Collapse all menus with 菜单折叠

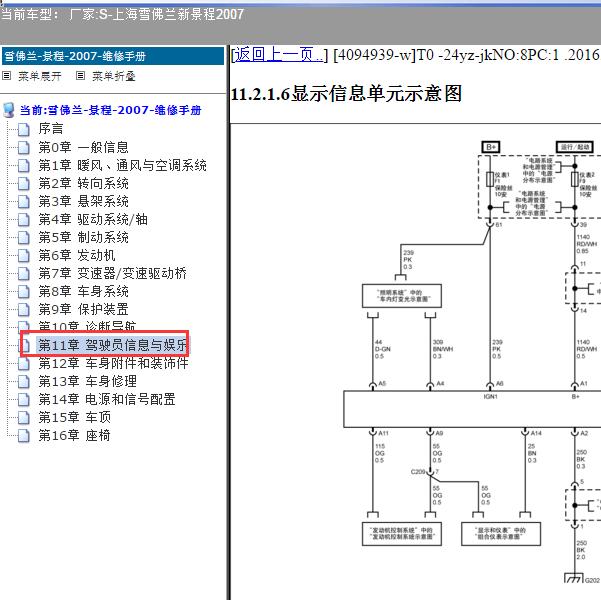(x=114, y=76)
